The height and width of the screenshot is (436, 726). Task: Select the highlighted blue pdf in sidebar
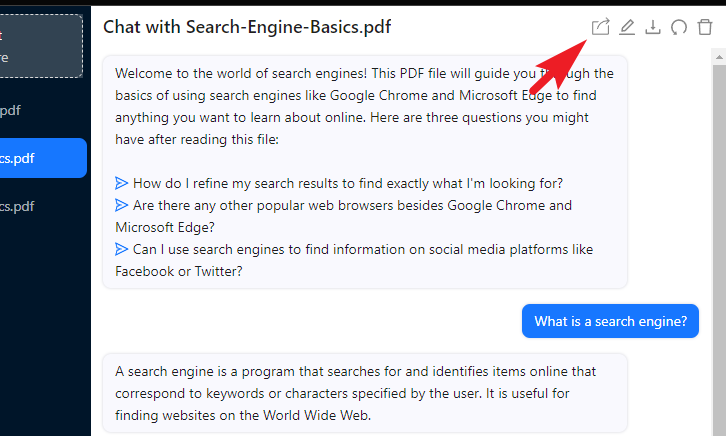coord(42,158)
